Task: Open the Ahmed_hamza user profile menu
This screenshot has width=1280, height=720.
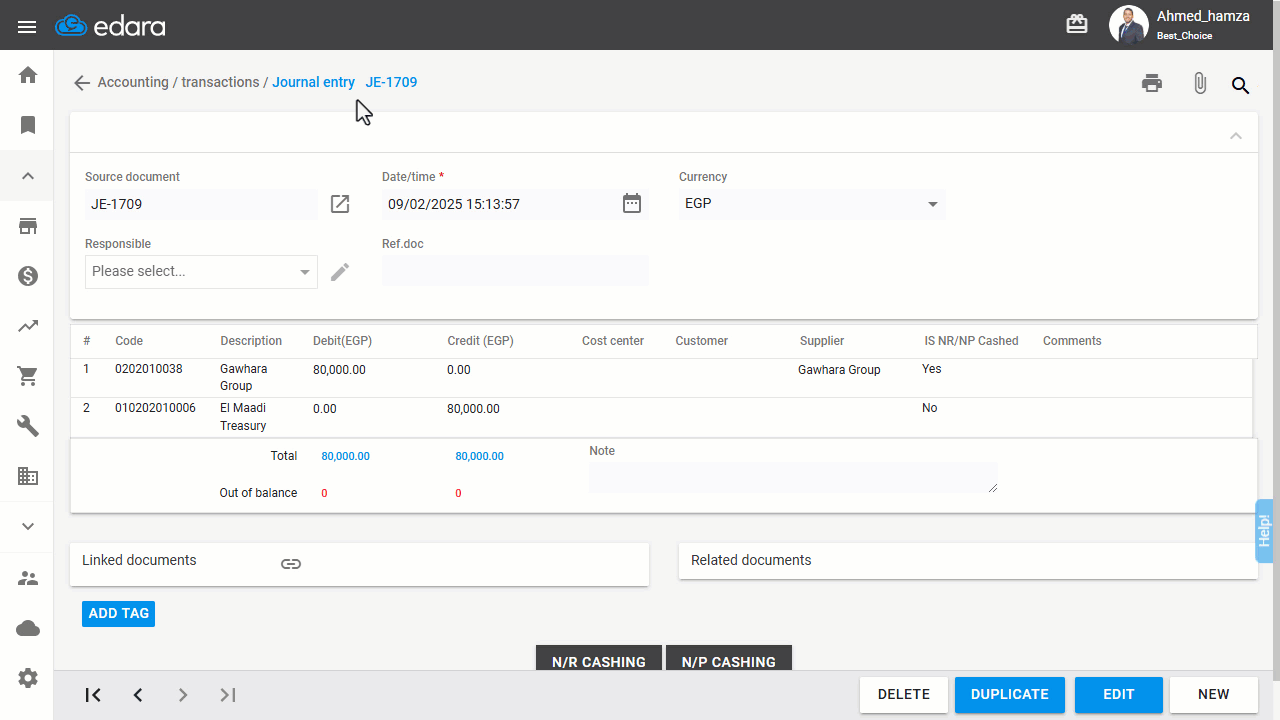Action: (x=1180, y=25)
